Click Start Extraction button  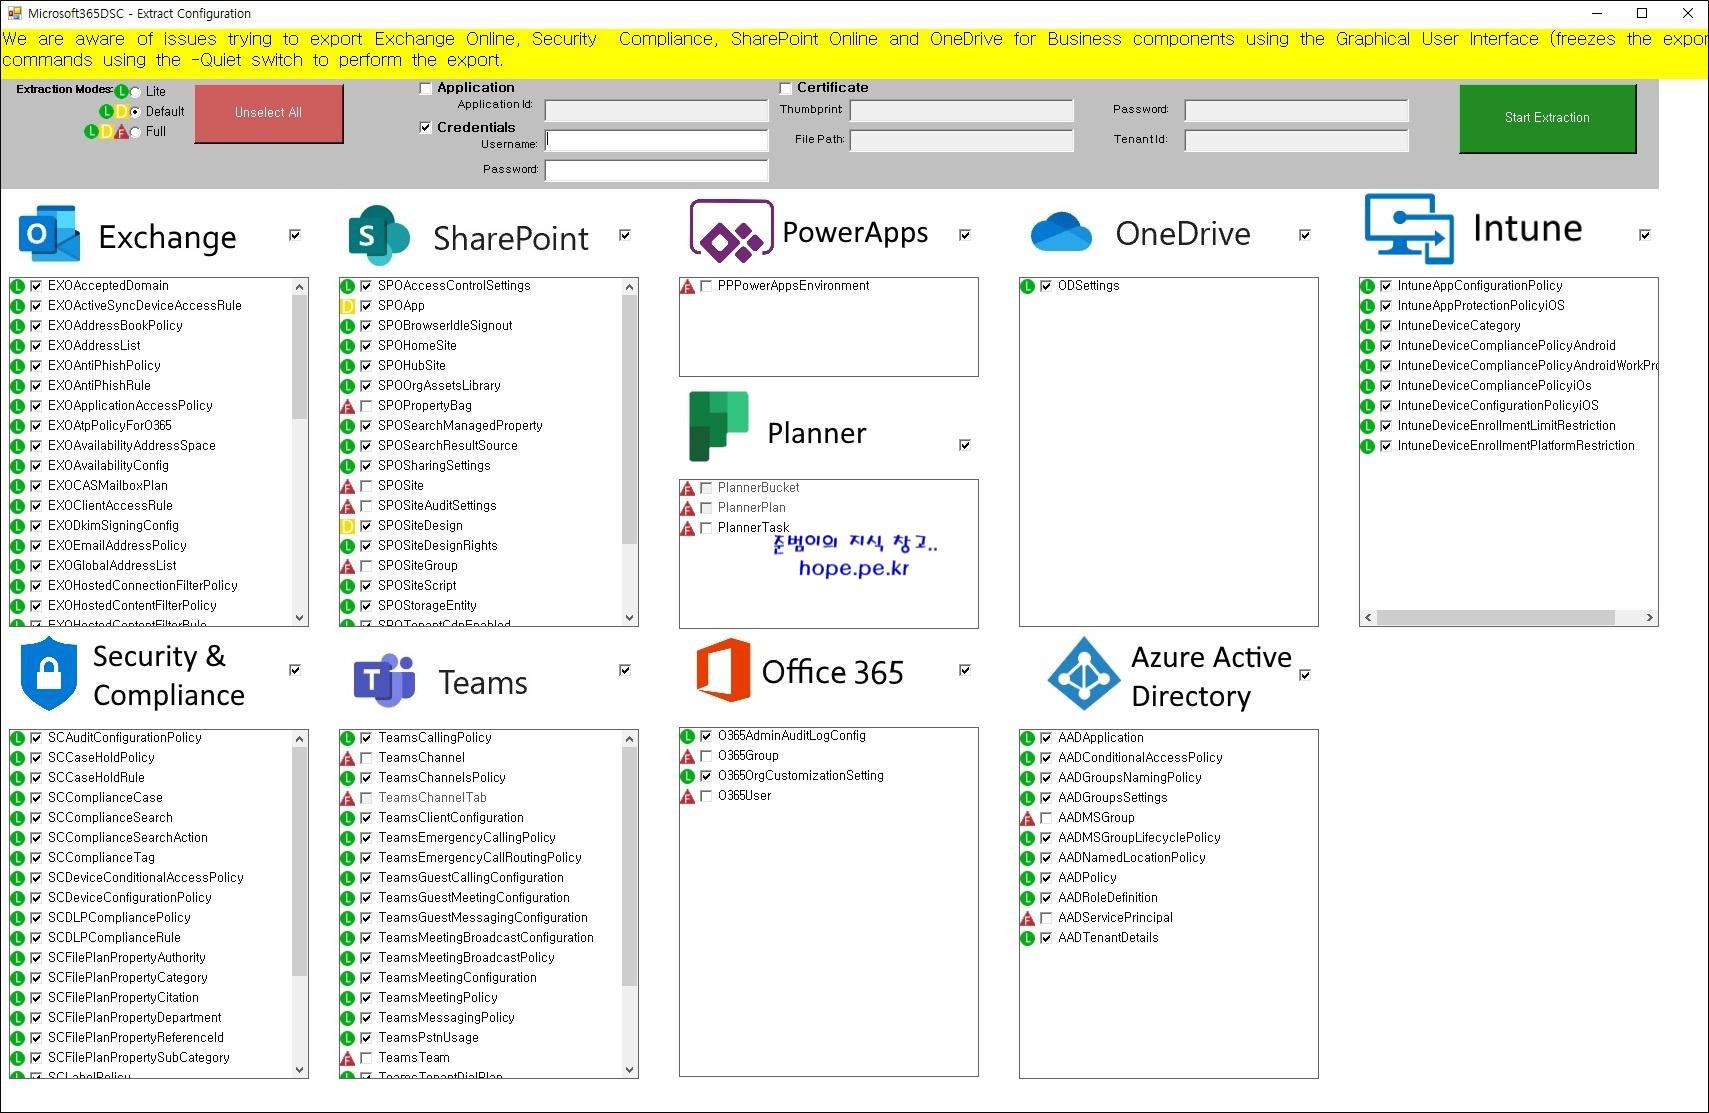click(1547, 118)
